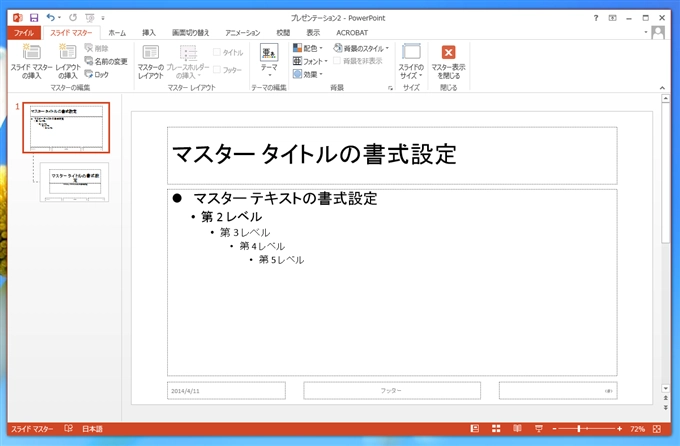This screenshot has height=446, width=680.
Task: Collapse the ribbon with the arrow
Action: point(662,88)
